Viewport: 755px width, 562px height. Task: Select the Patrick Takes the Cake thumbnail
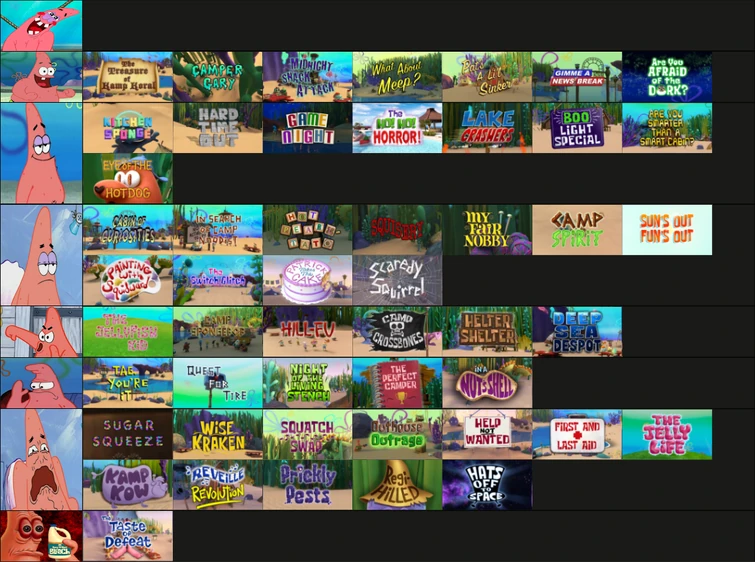(x=308, y=281)
